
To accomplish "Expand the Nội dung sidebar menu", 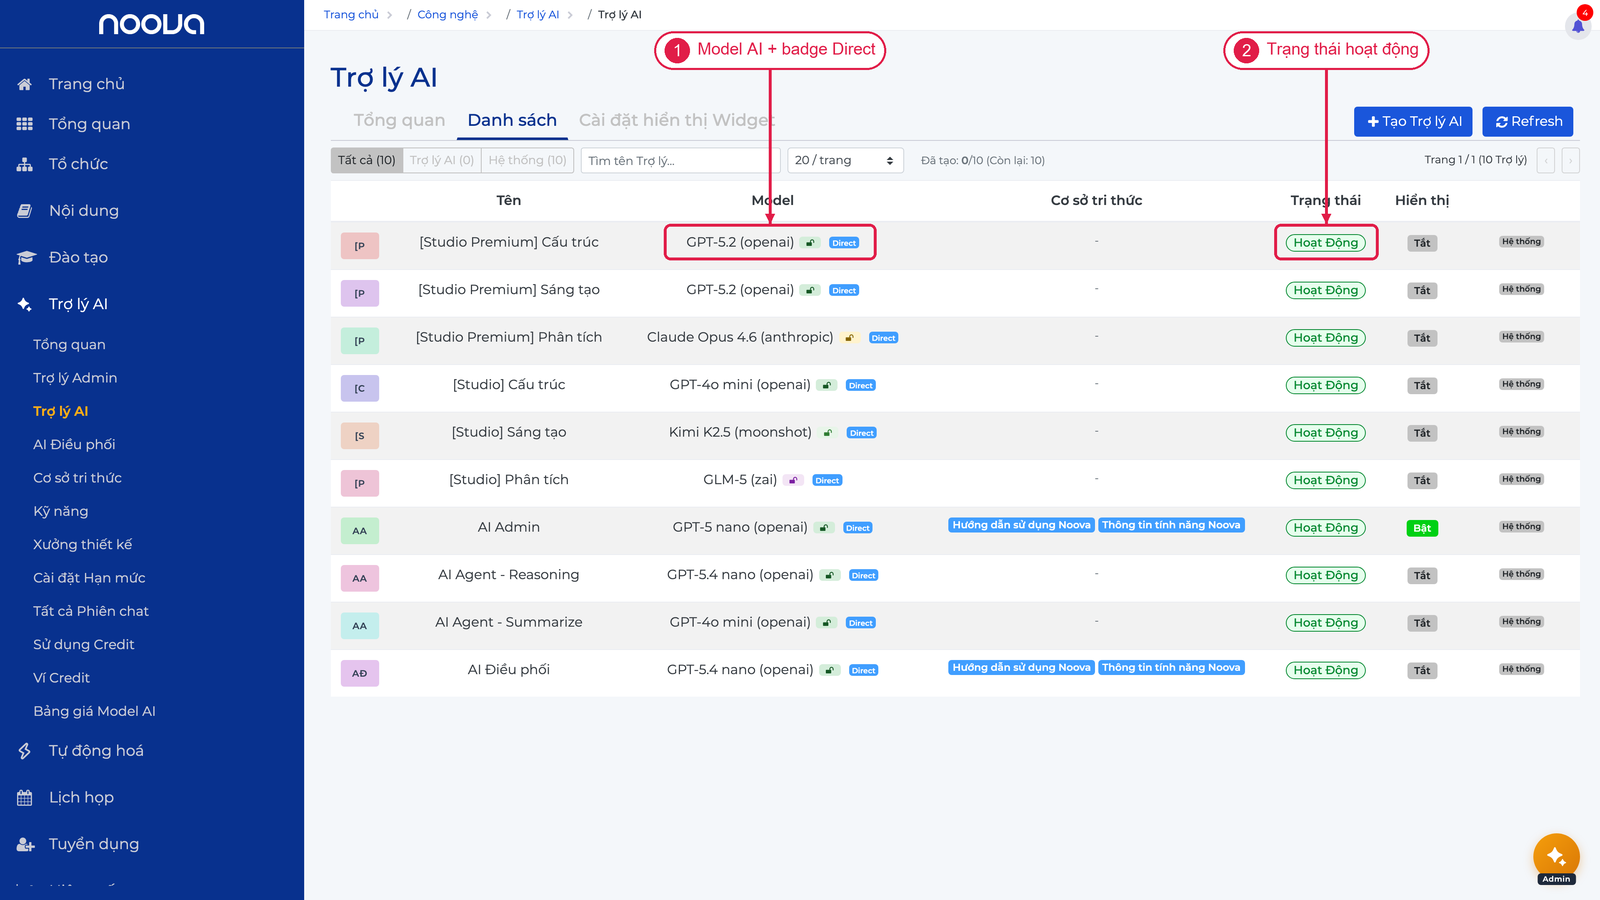I will [x=84, y=211].
